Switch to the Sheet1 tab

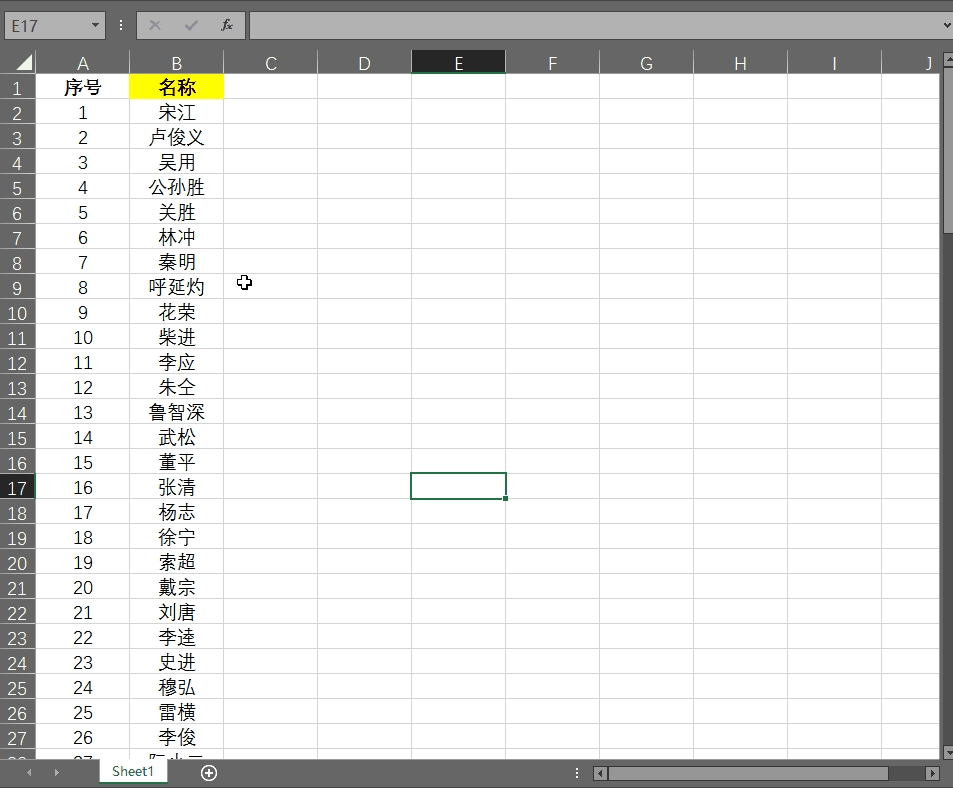click(133, 772)
